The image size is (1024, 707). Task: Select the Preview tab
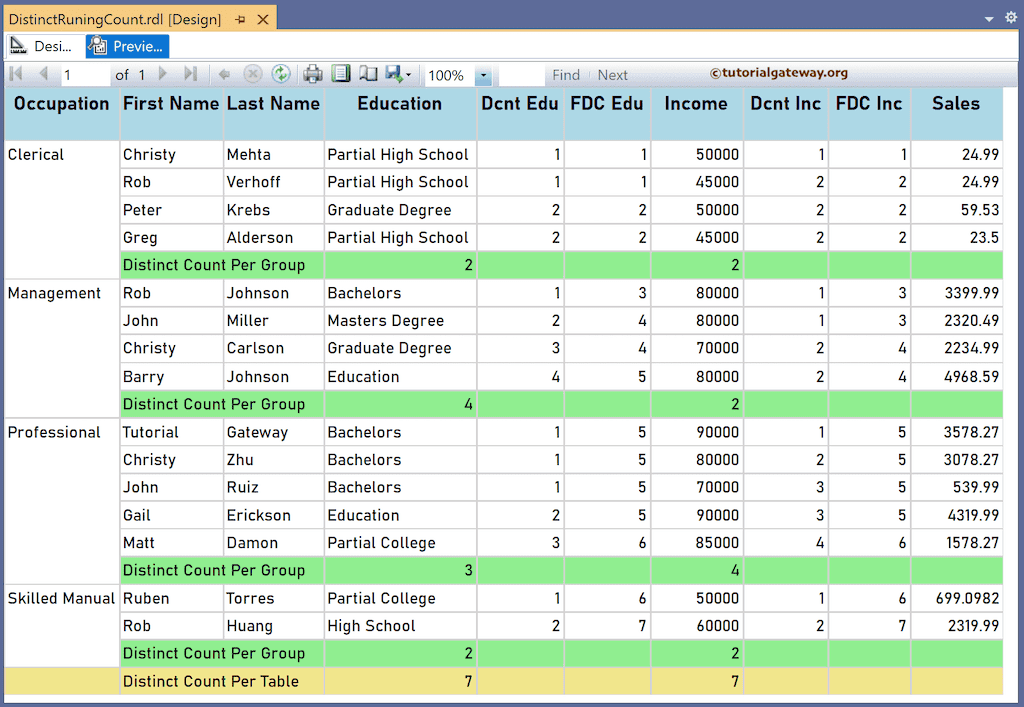126,46
